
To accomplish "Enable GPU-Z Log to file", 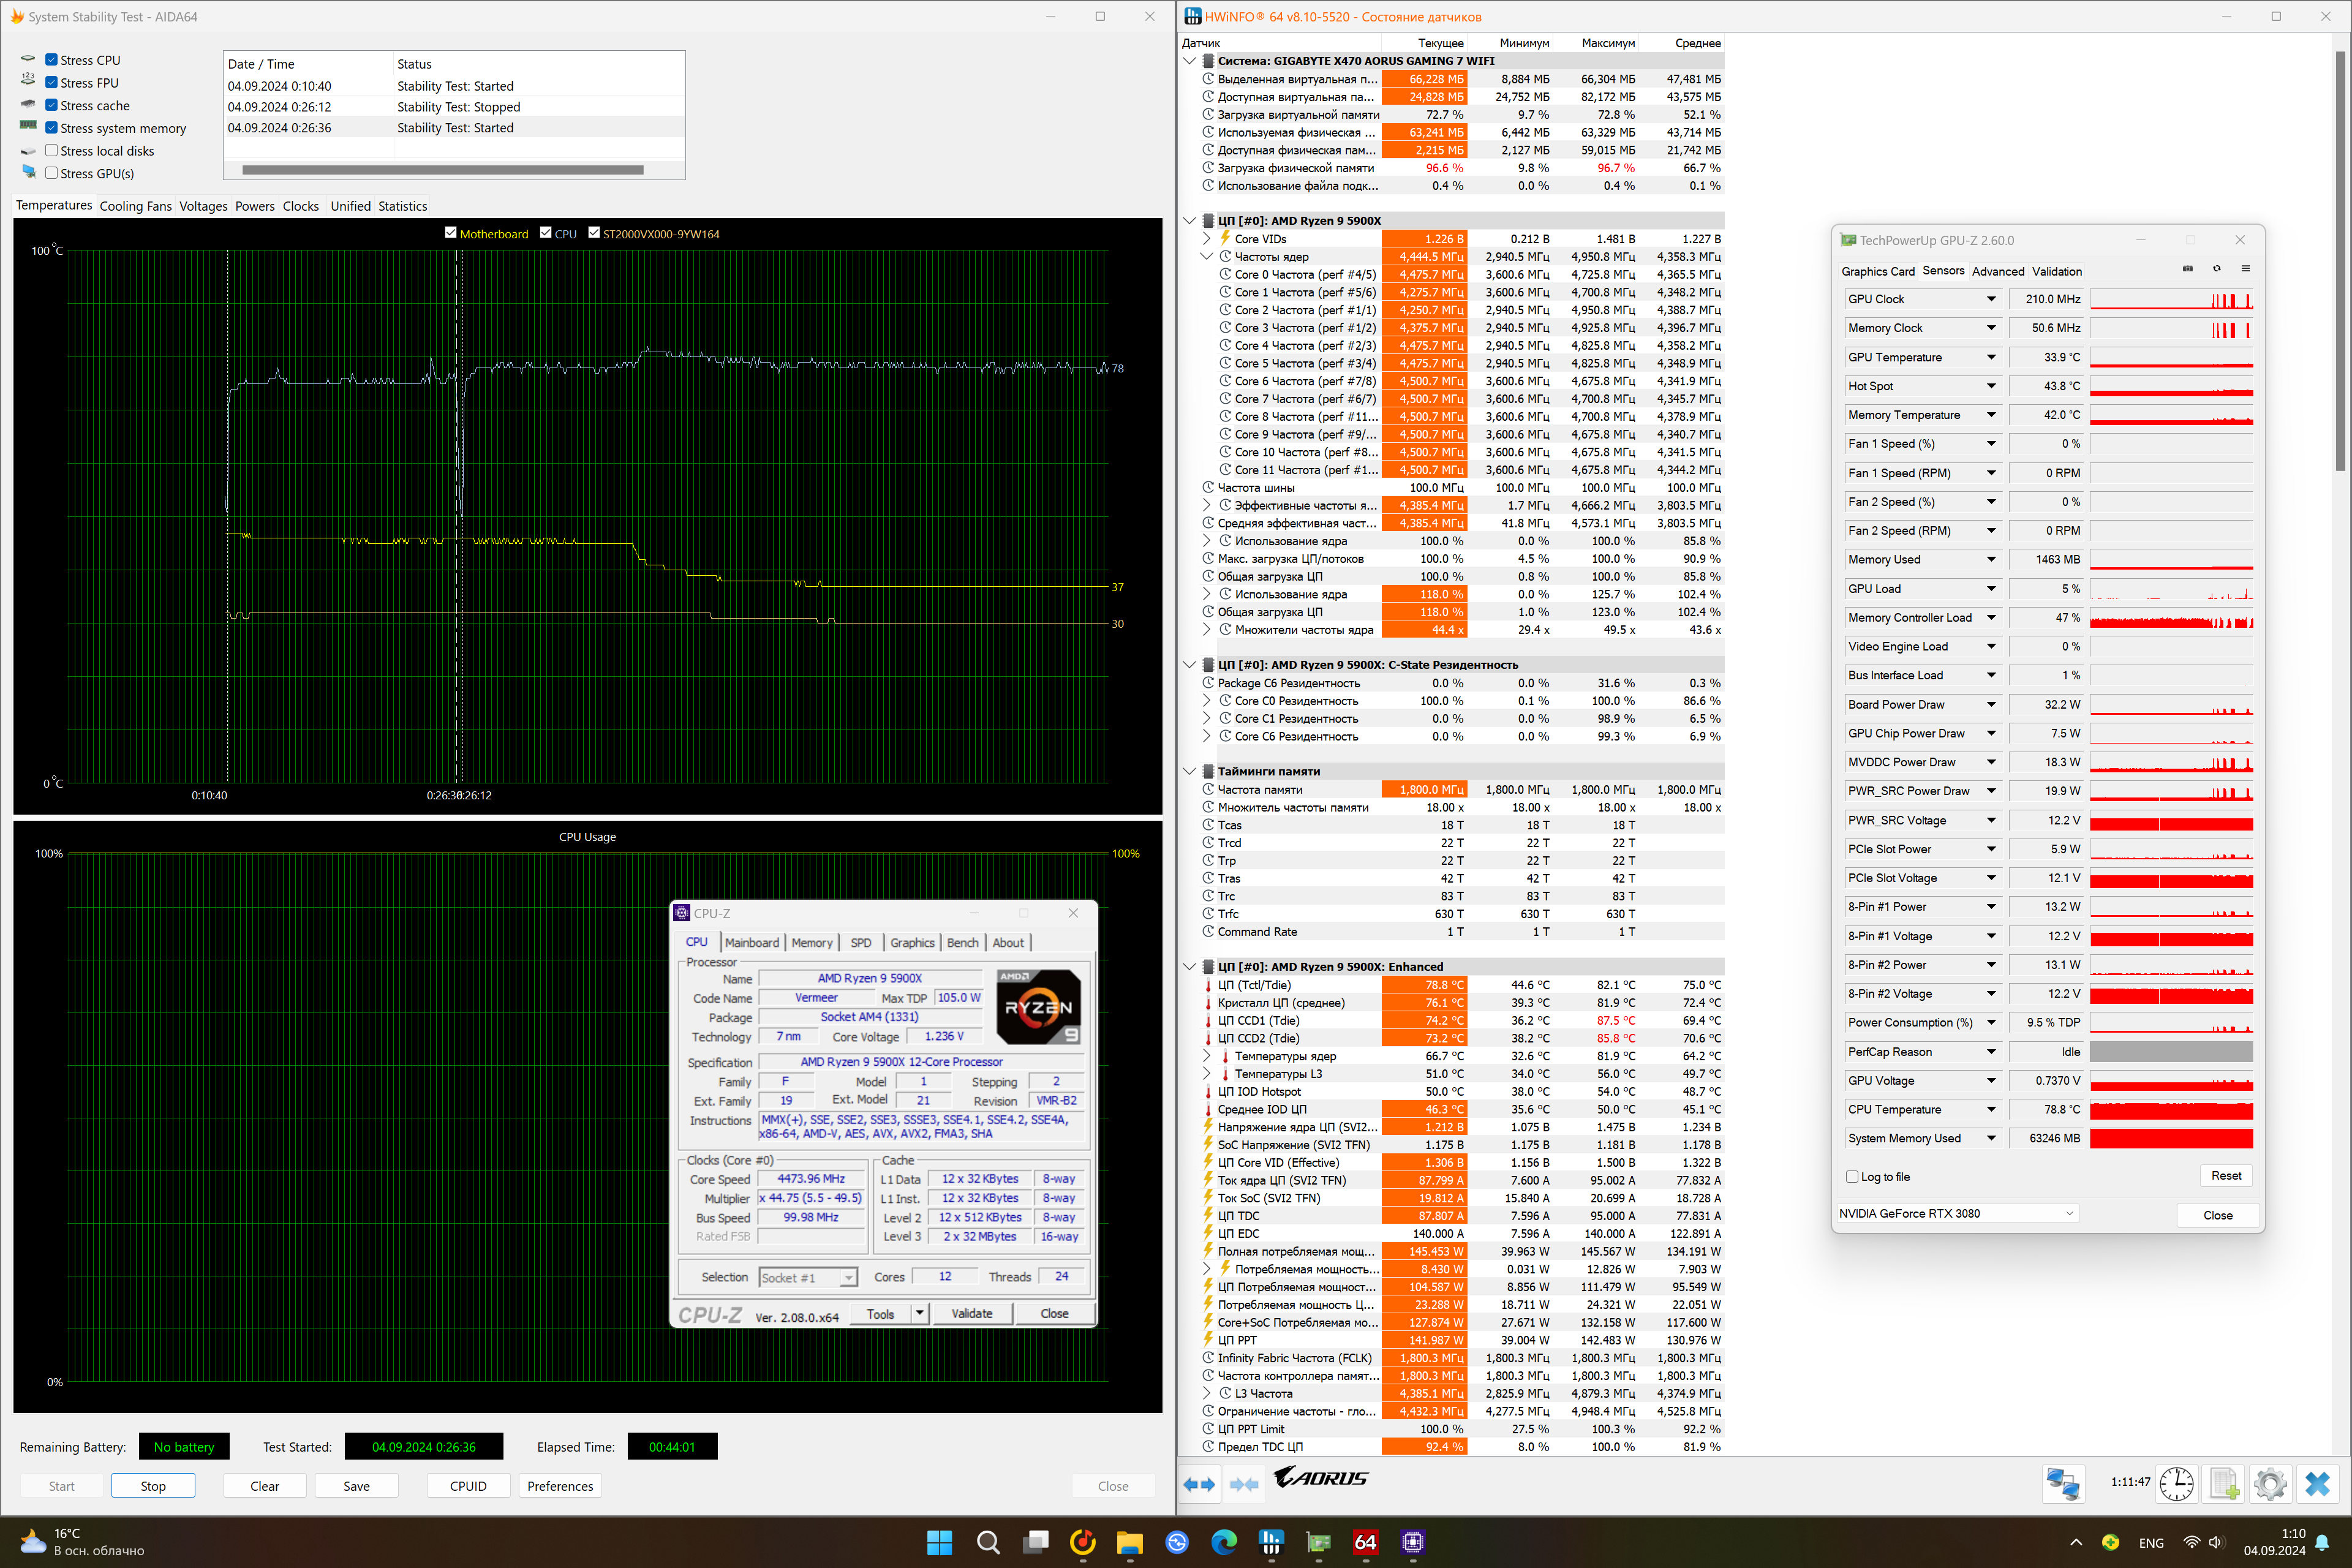I will point(1852,1176).
